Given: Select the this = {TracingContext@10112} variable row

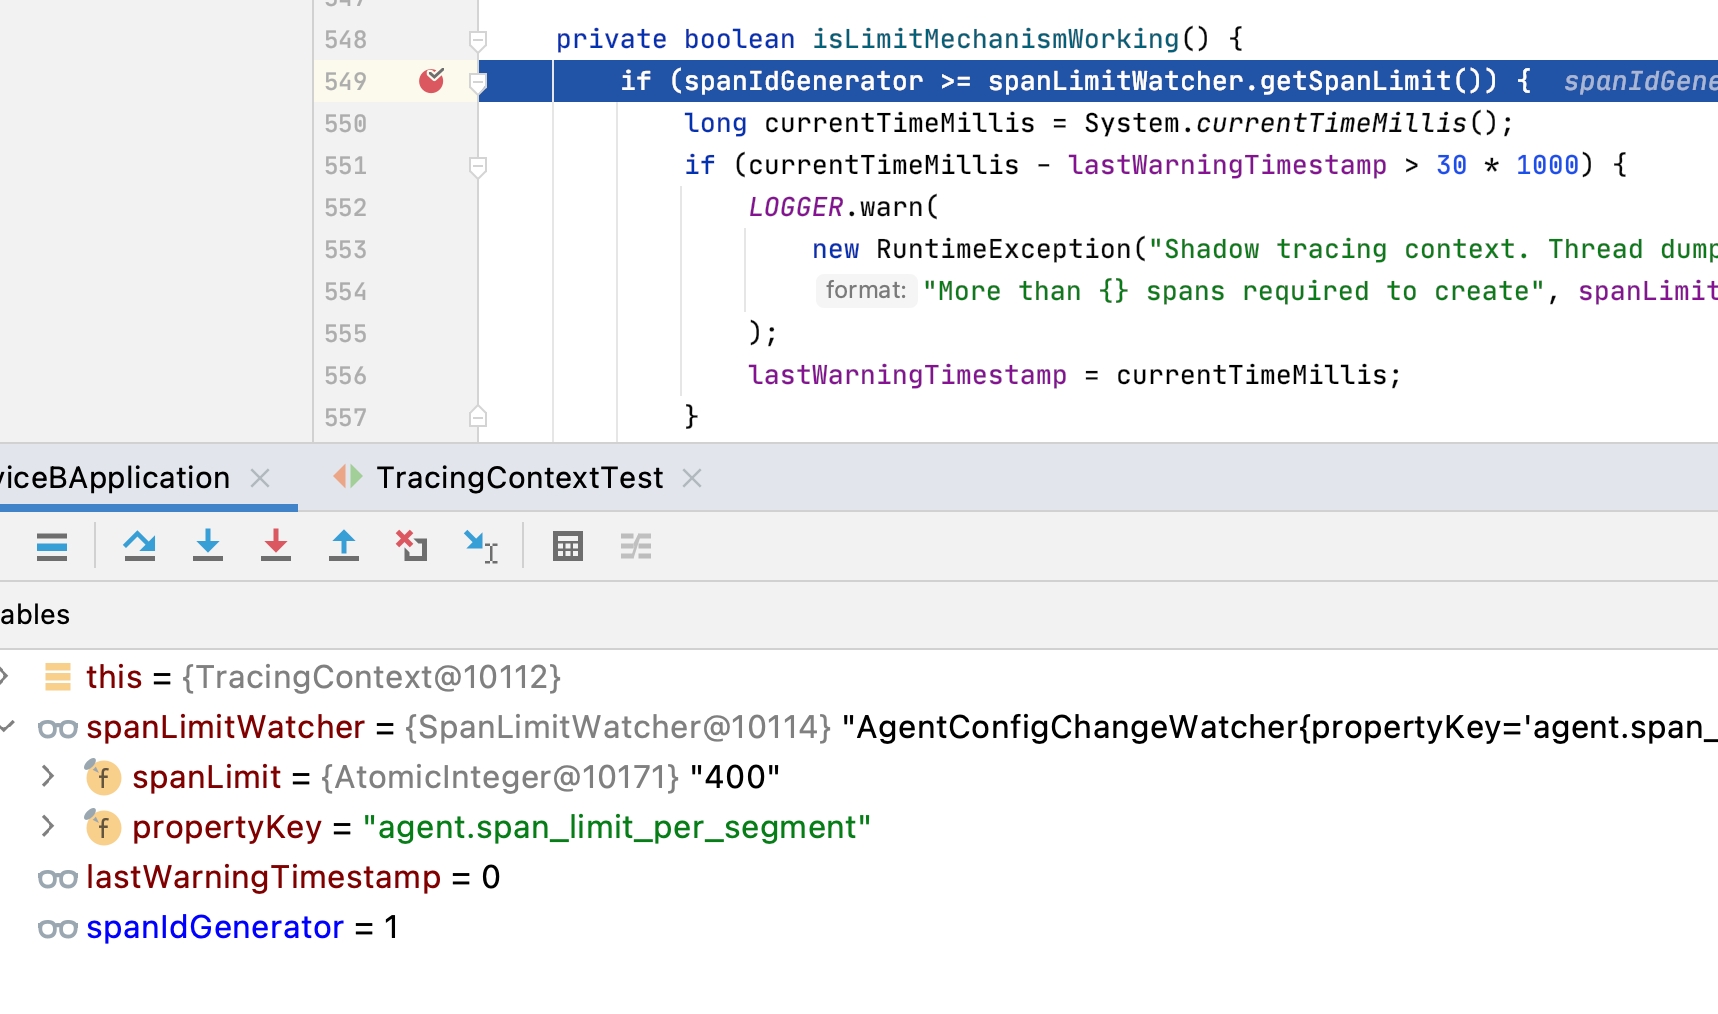Looking at the screenshot, I should tap(859, 677).
